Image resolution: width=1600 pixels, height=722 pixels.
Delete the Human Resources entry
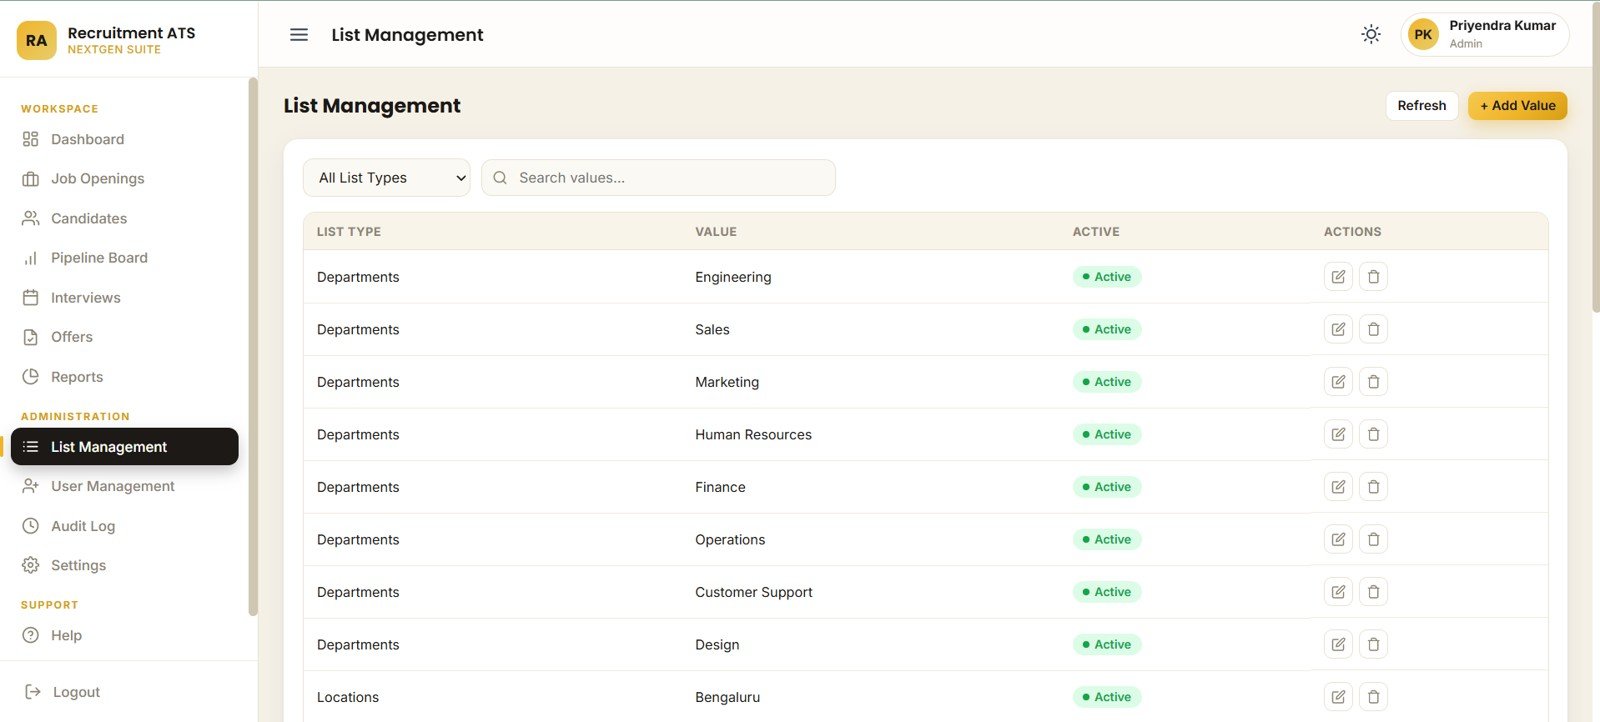pos(1373,434)
